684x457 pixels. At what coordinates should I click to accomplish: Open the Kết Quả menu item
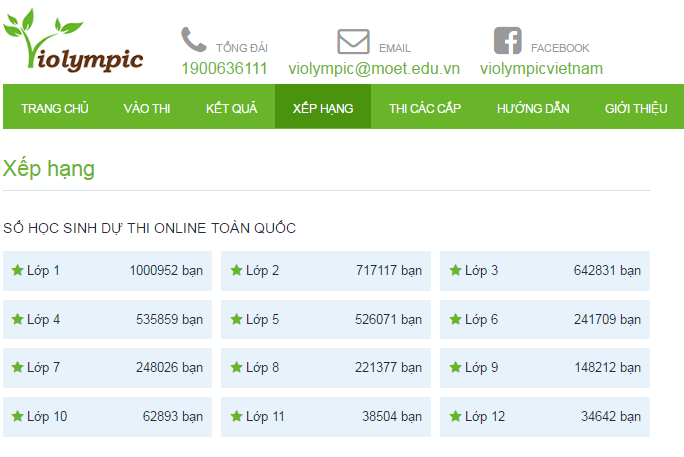[231, 108]
